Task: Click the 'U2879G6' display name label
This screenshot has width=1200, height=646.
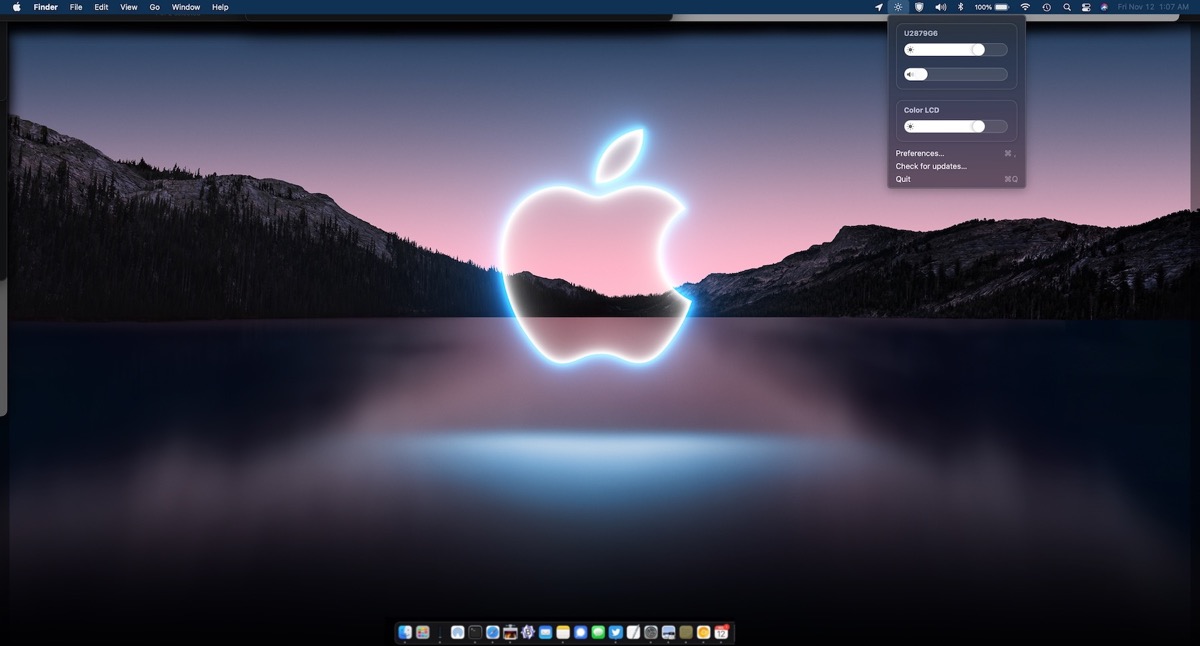Action: point(921,33)
